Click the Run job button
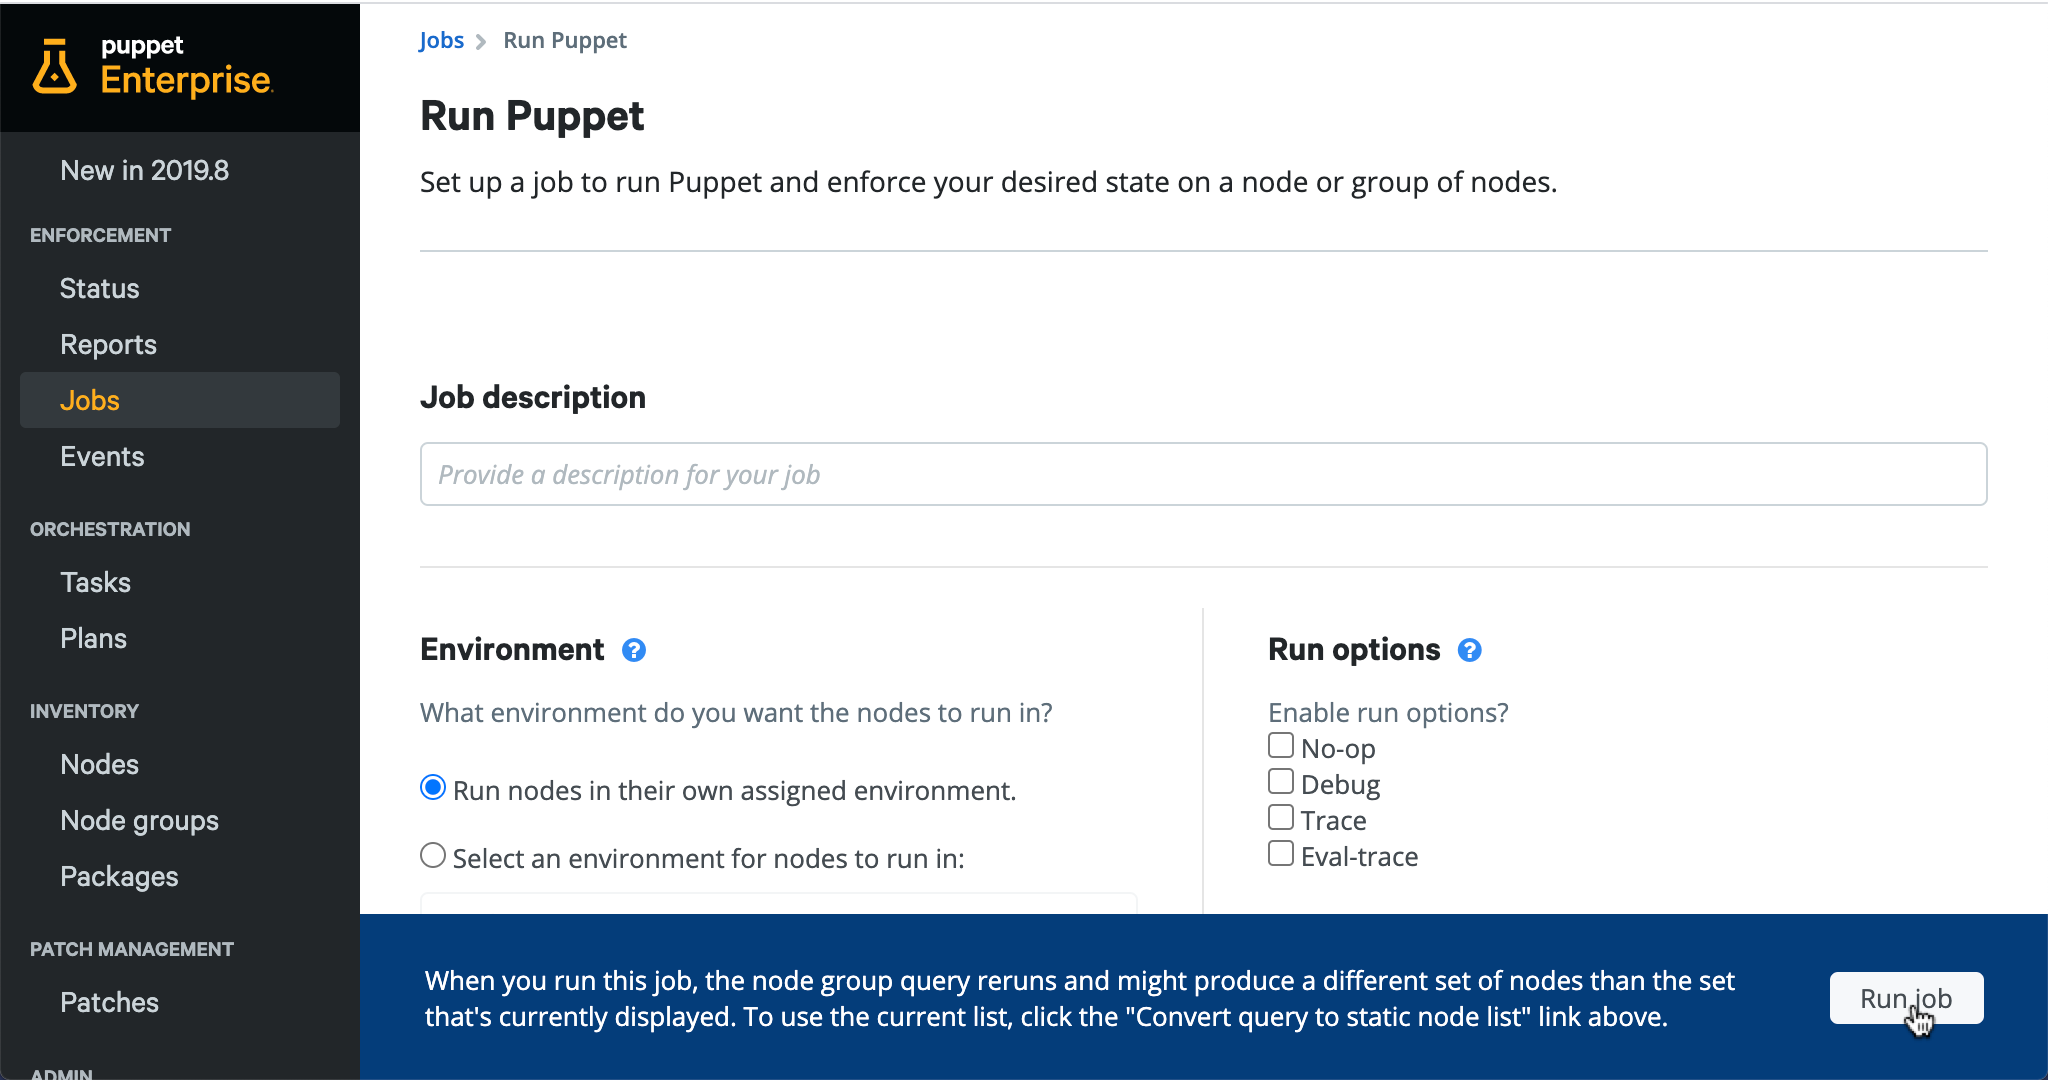2048x1080 pixels. coord(1906,998)
